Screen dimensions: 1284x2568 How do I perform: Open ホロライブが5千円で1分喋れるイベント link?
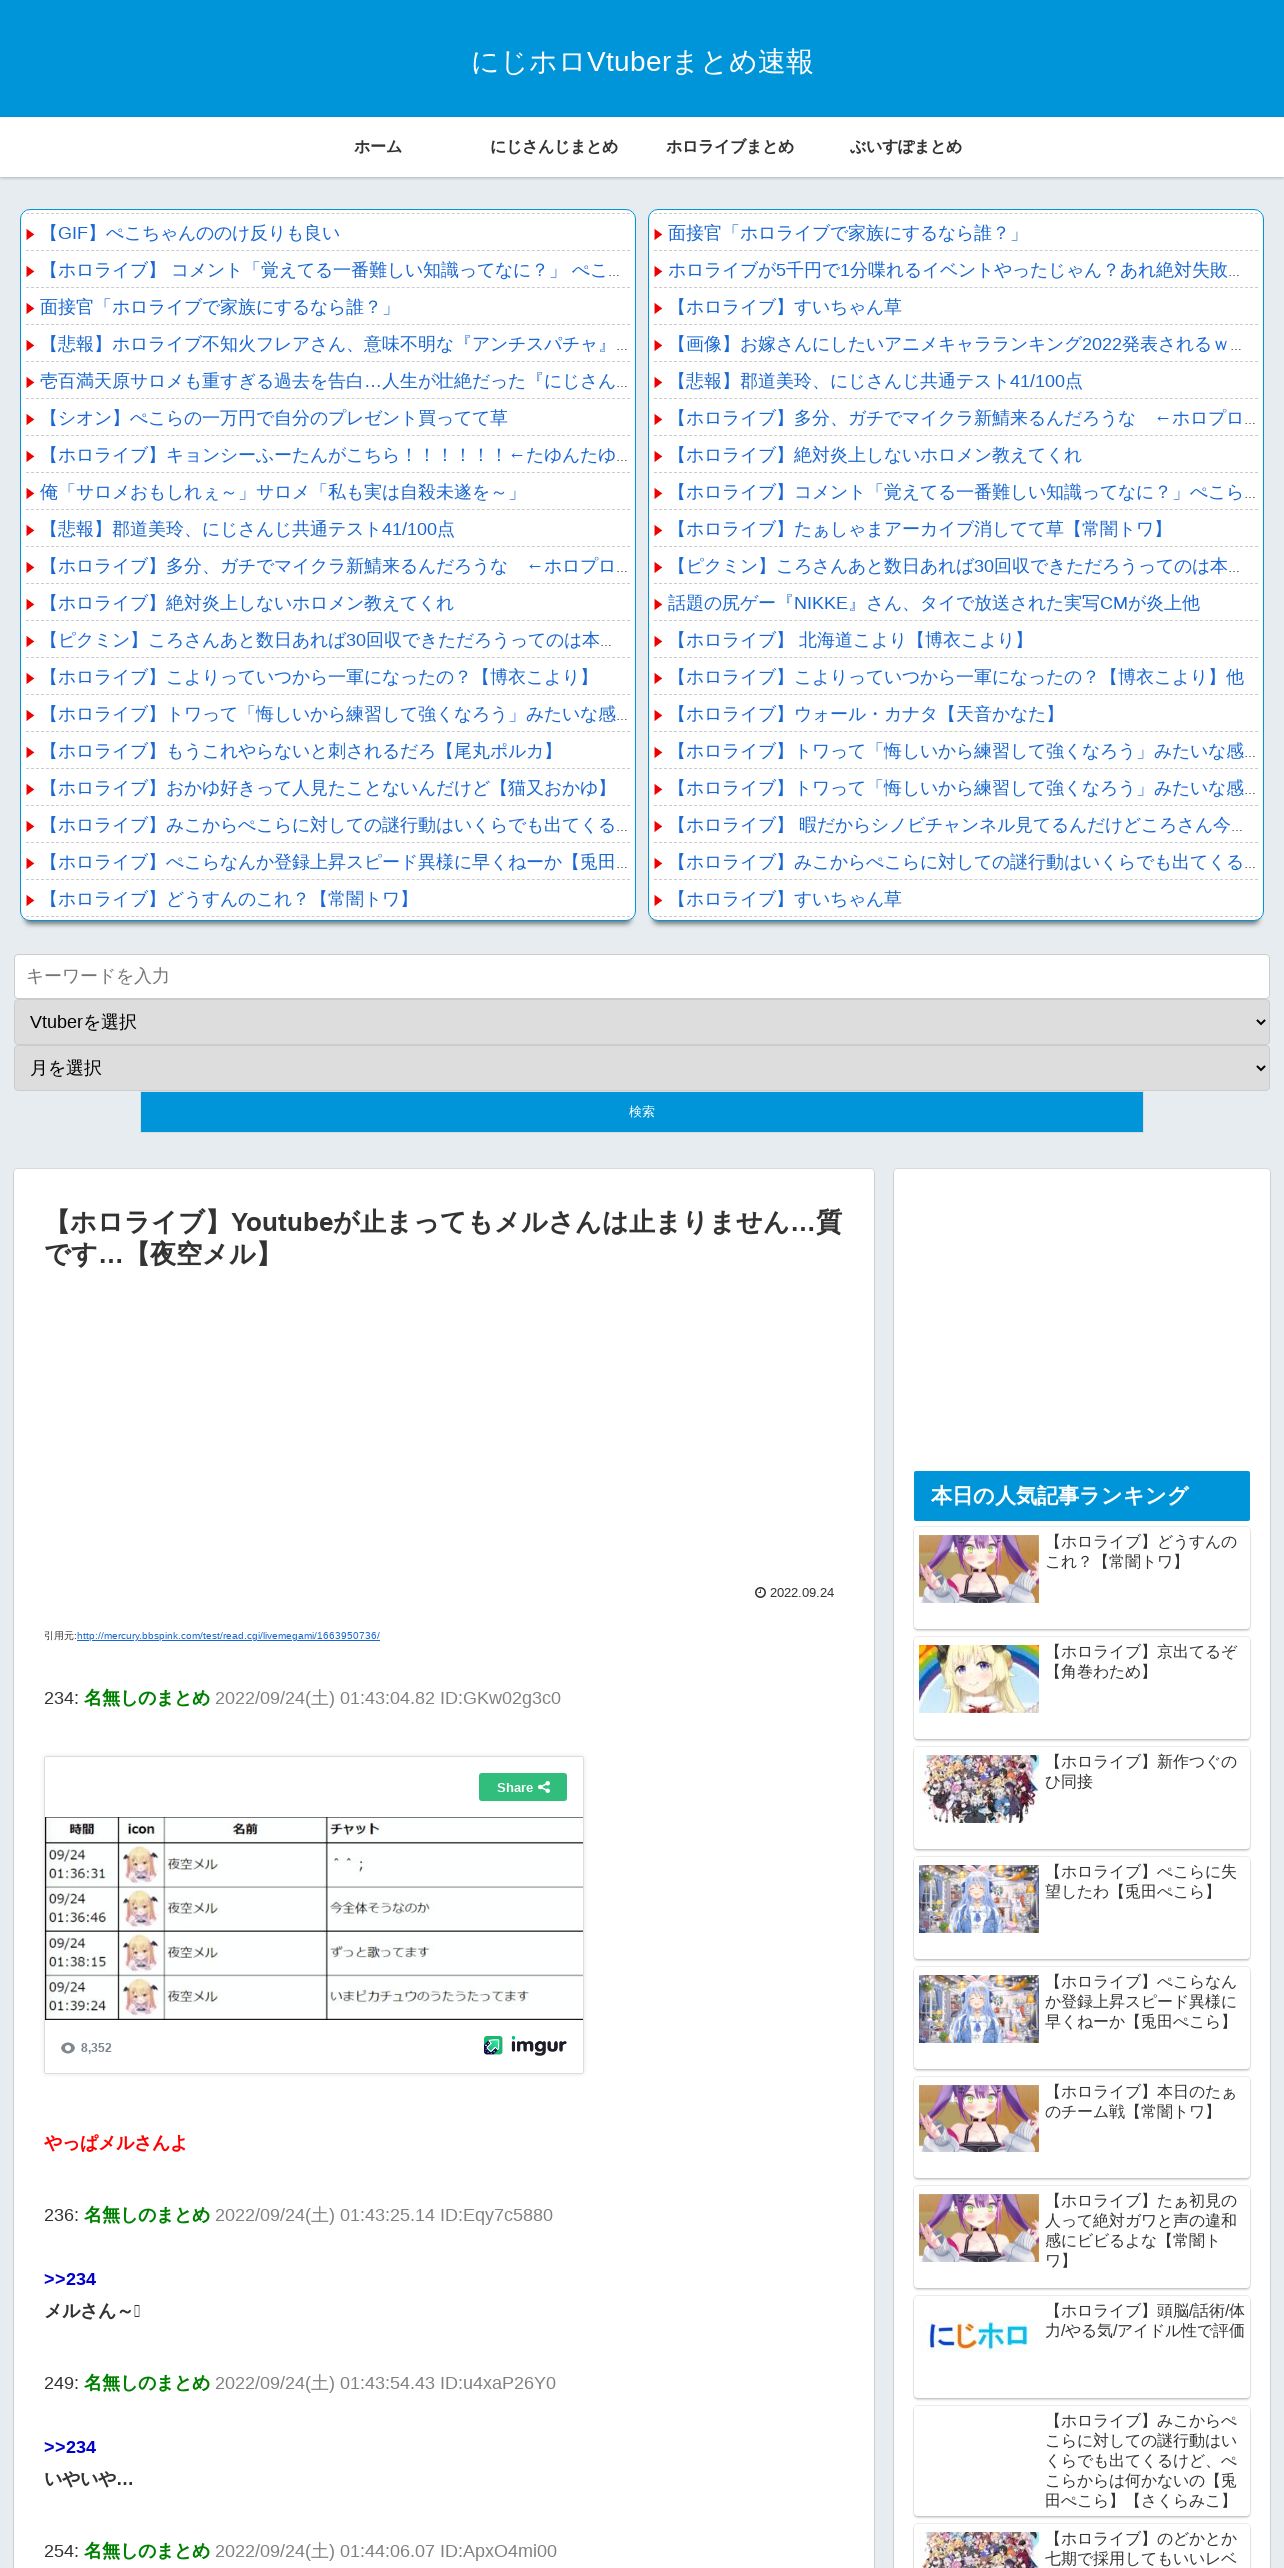954,270
